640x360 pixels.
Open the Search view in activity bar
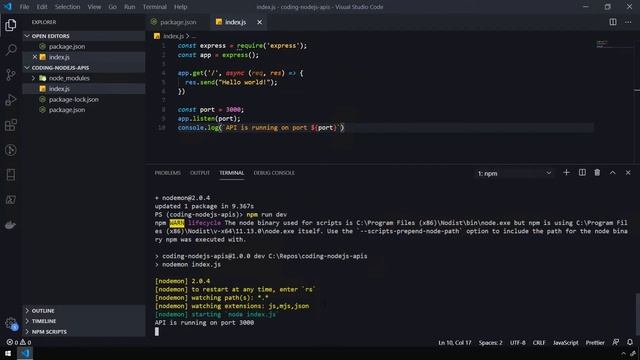pyautogui.click(x=11, y=50)
